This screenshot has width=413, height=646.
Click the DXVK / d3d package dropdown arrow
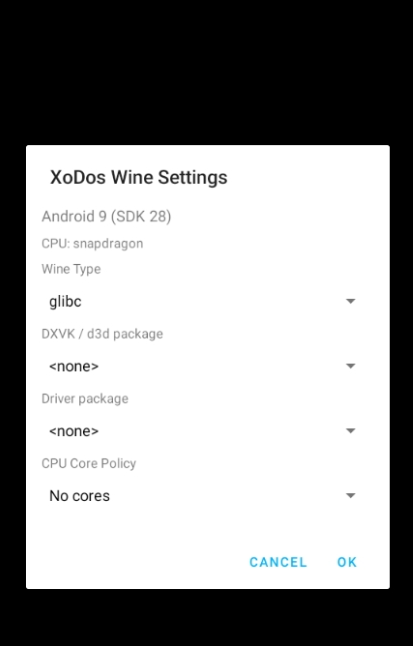click(350, 366)
